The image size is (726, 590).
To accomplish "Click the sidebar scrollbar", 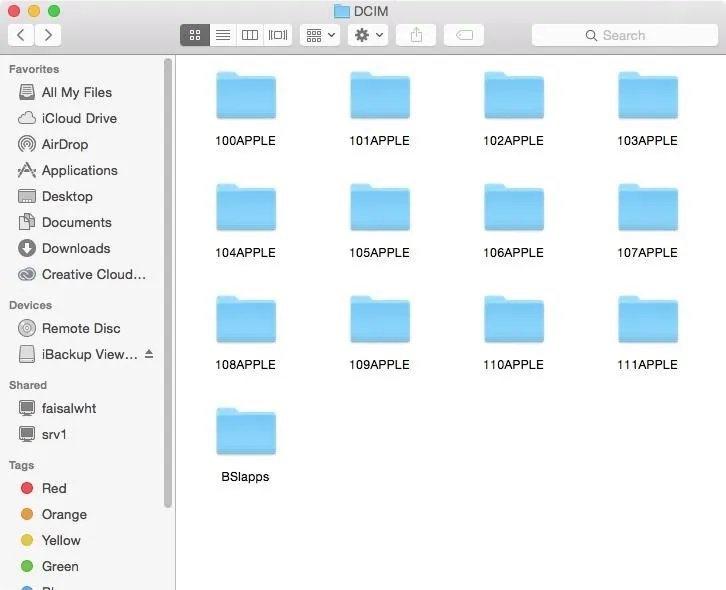I will [168, 282].
